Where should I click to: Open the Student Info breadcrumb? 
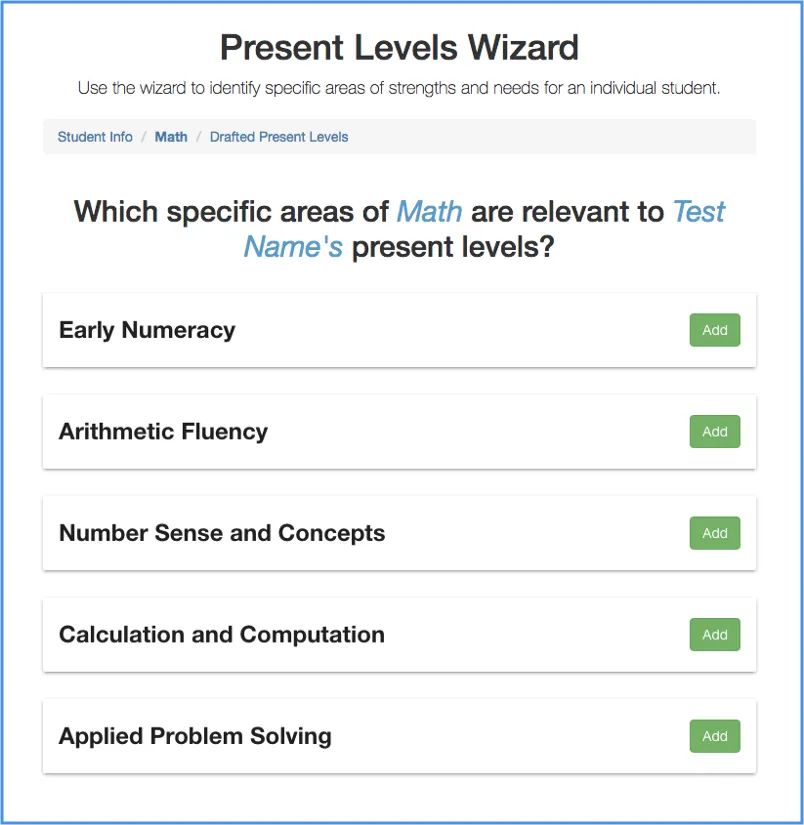pyautogui.click(x=95, y=137)
